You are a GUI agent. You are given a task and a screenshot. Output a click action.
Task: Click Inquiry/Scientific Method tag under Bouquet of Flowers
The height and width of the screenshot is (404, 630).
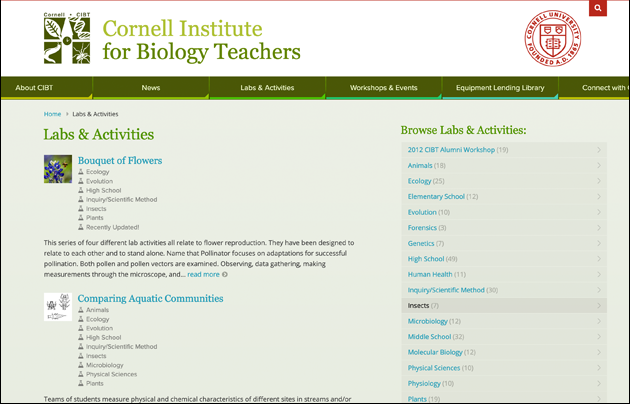(121, 200)
